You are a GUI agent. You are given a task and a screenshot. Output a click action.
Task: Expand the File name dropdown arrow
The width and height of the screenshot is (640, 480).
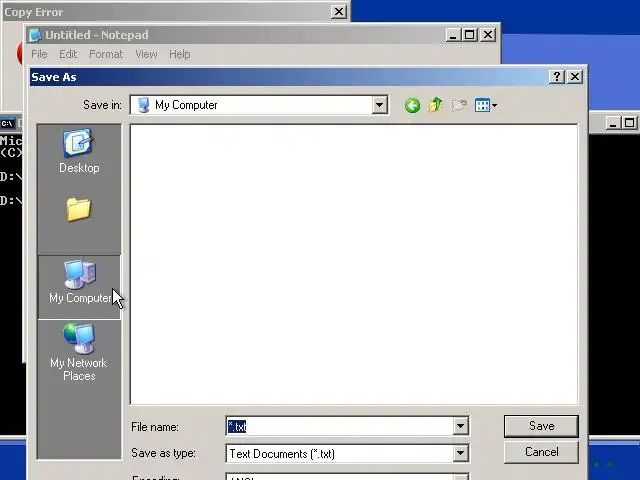pos(460,426)
